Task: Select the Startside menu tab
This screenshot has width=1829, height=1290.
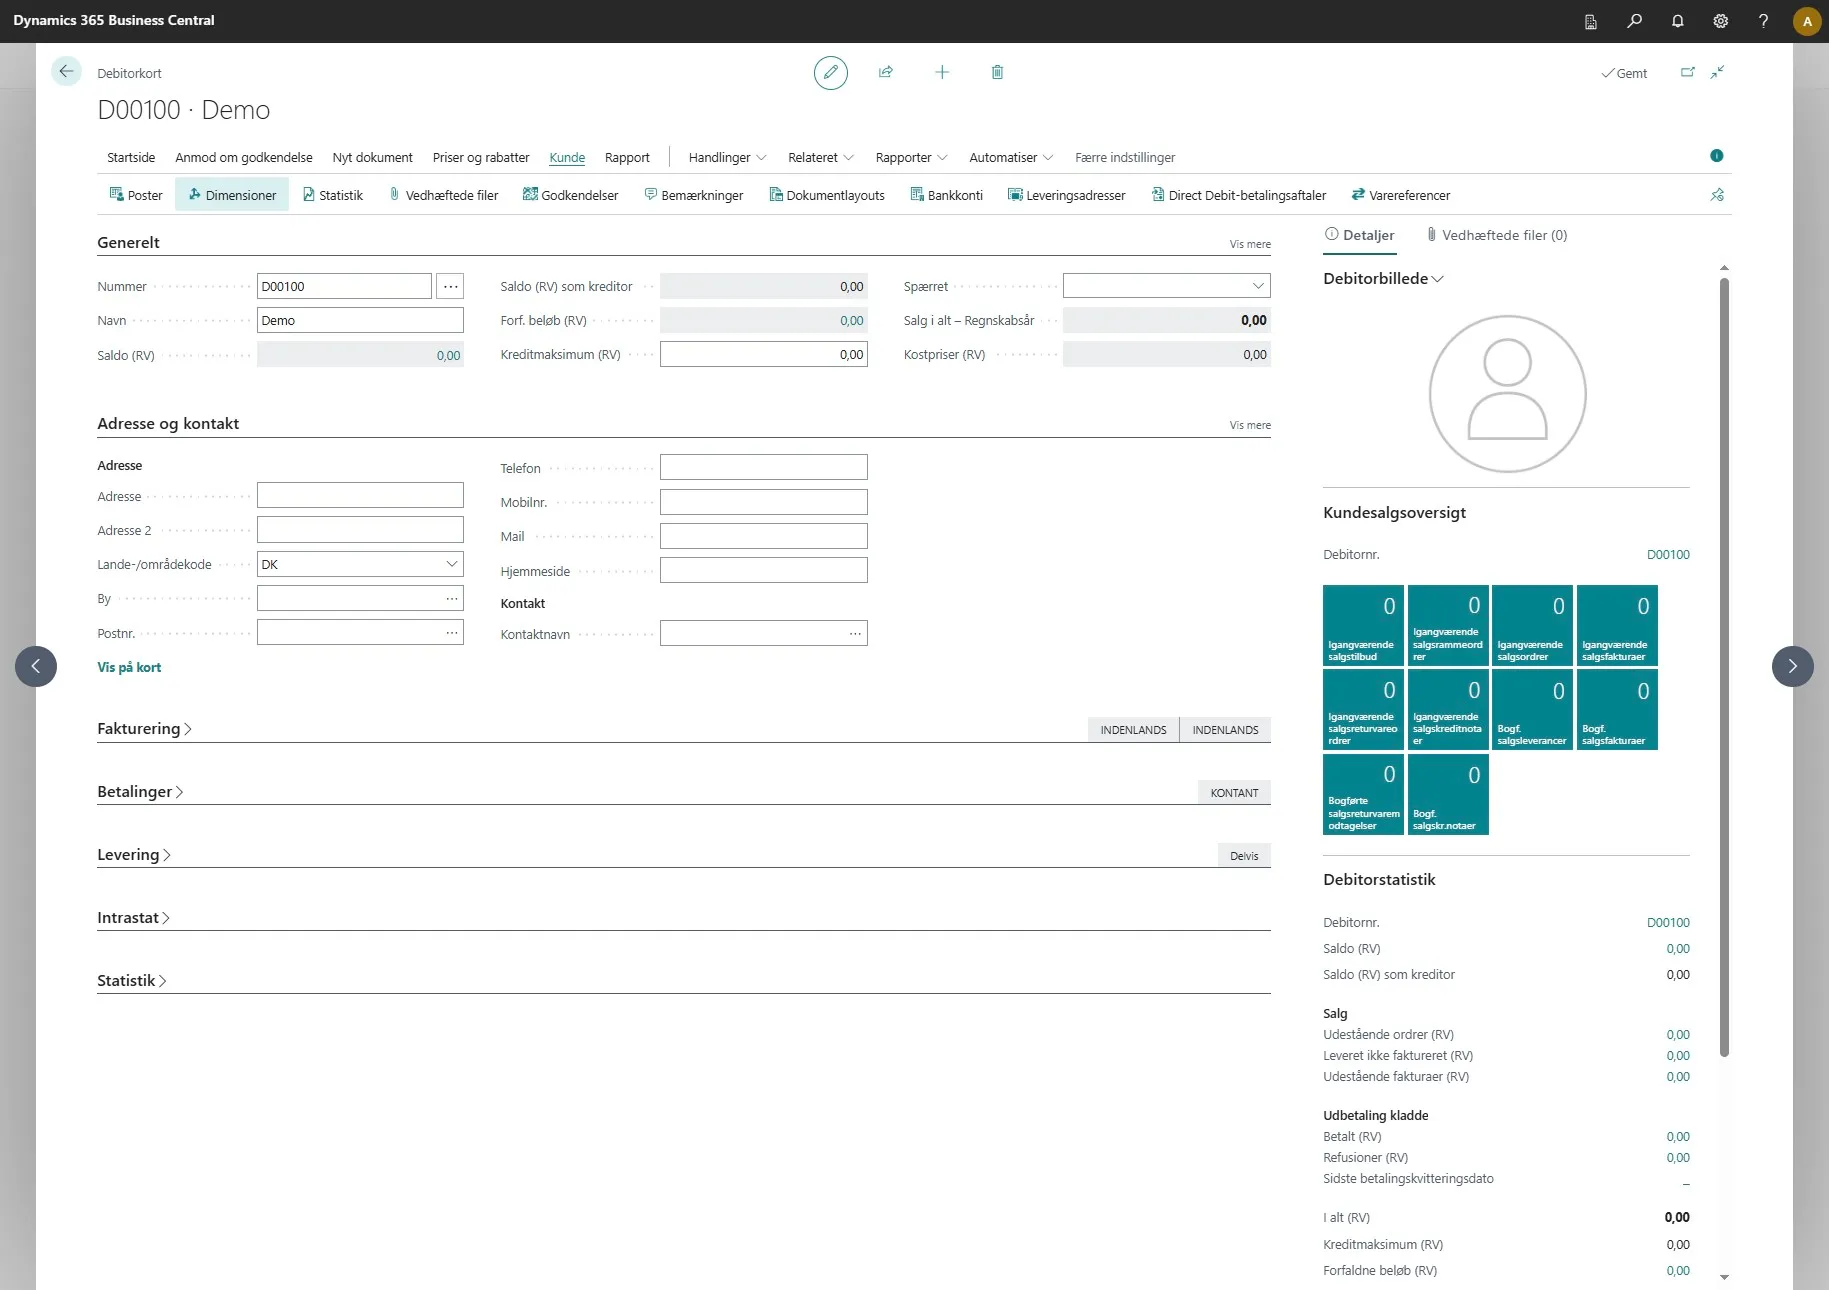Action: point(131,157)
